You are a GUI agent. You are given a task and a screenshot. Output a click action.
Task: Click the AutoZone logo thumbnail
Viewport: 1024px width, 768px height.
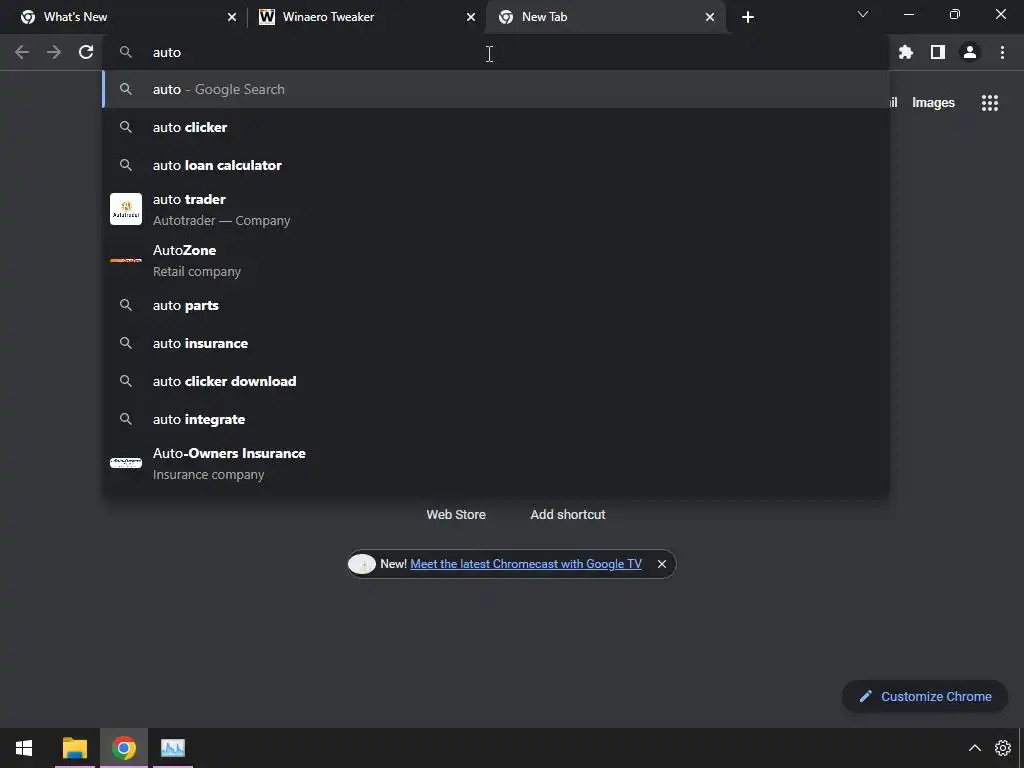coord(126,261)
